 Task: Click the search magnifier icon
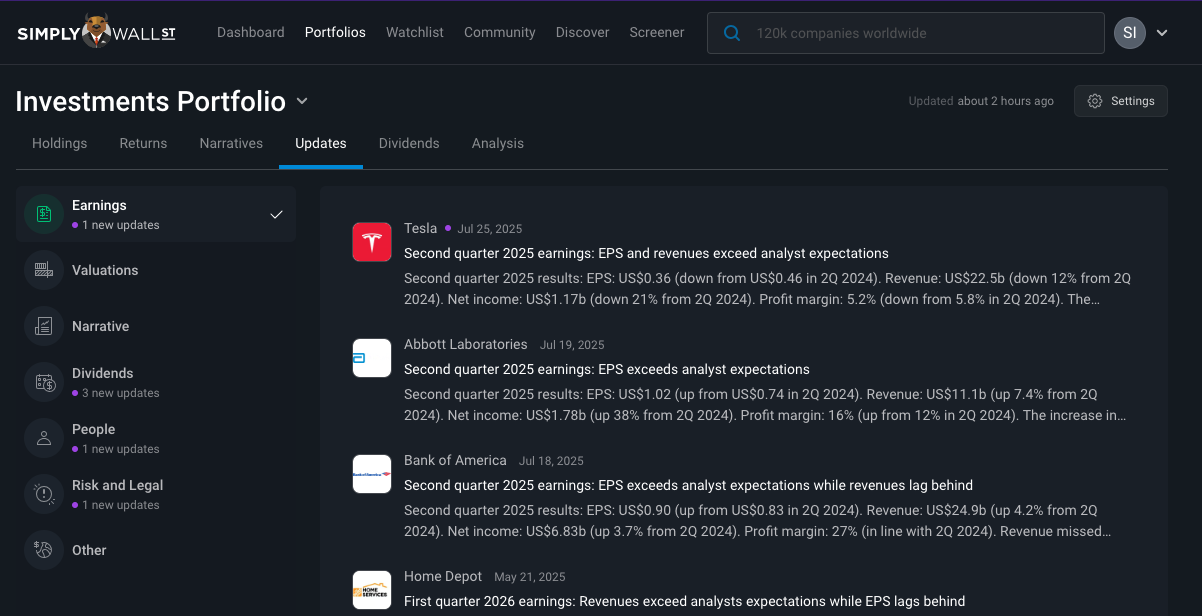(x=732, y=33)
